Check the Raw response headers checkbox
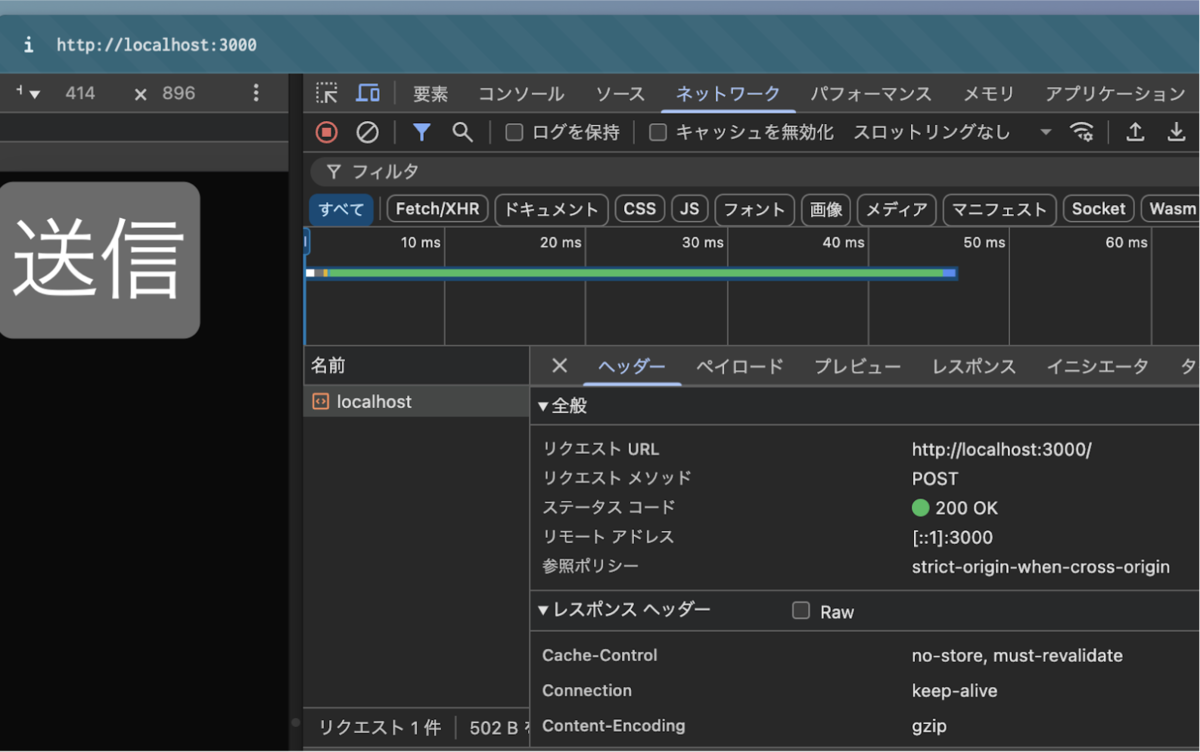Image resolution: width=1200 pixels, height=752 pixels. [x=801, y=611]
